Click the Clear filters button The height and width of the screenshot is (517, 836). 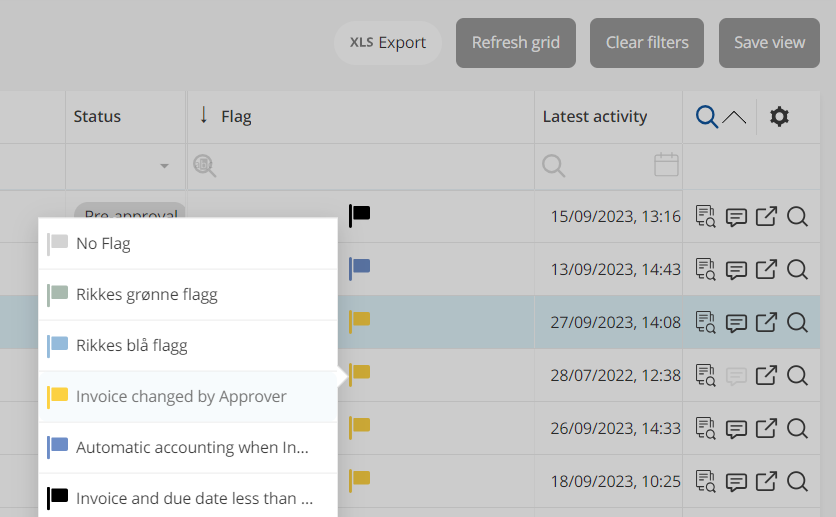[647, 43]
